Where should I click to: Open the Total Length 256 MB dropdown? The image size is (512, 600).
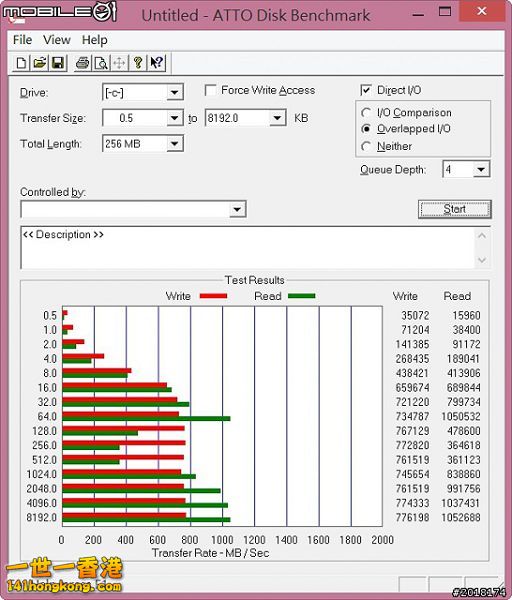tap(174, 144)
